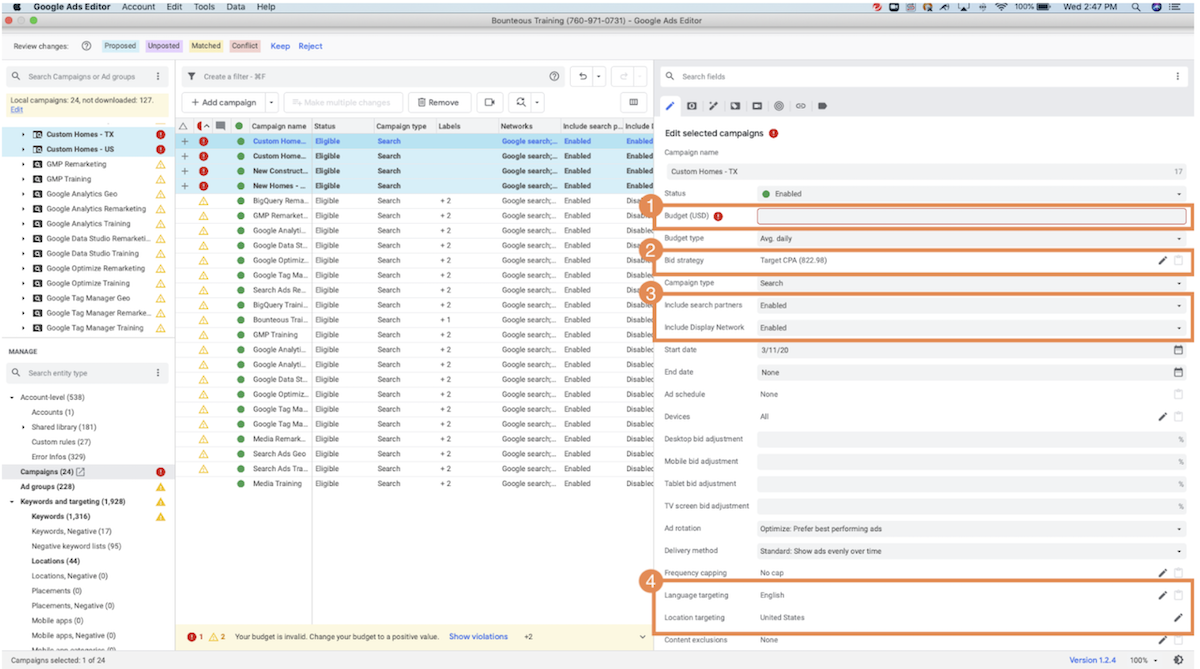Viewport: 1200px width, 669px height.
Task: Click the Edit link under local campaigns
Action: 16,109
